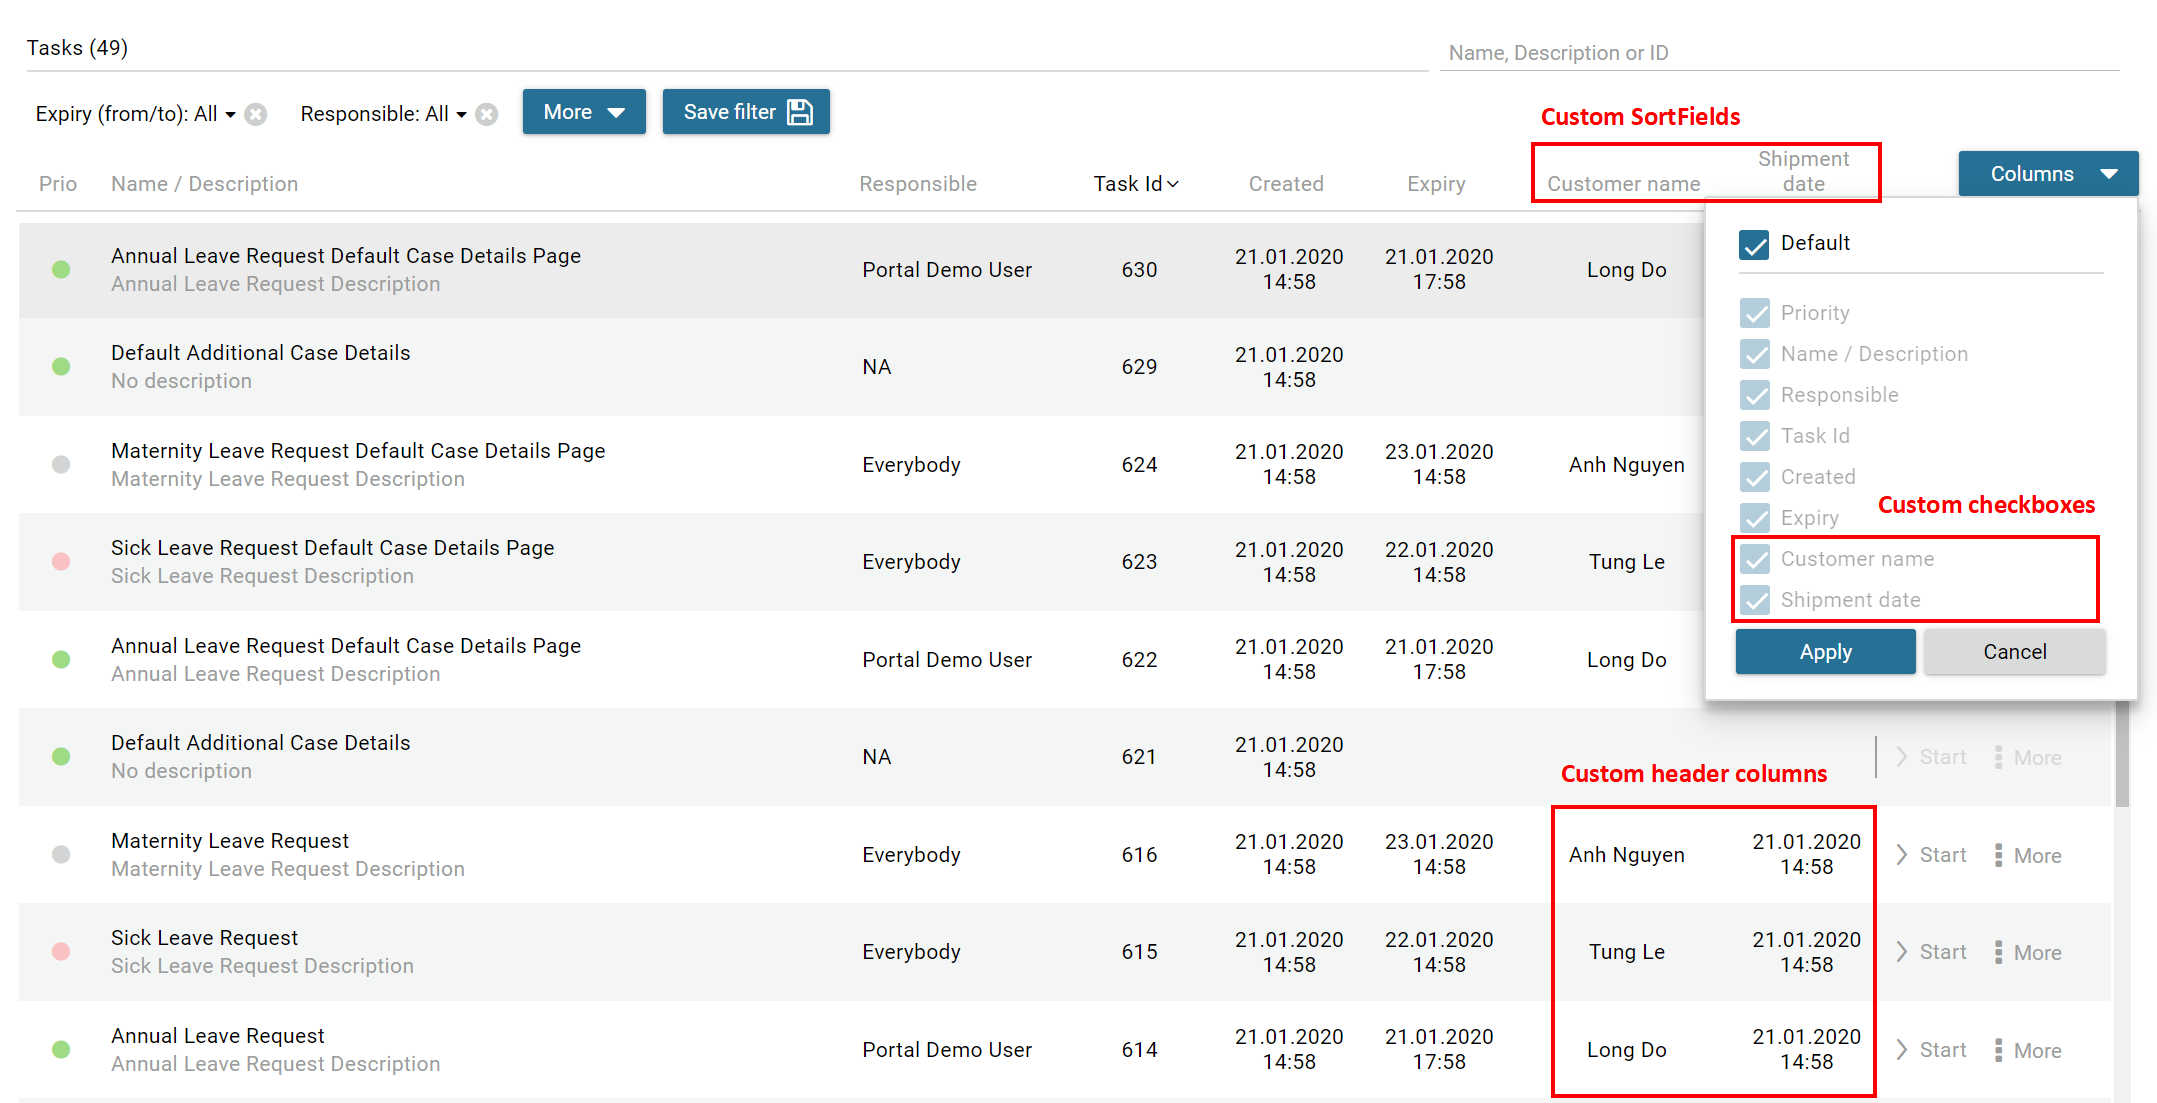Click the three-dots More icon for task 614
2157x1103 pixels.
pos(1998,1050)
